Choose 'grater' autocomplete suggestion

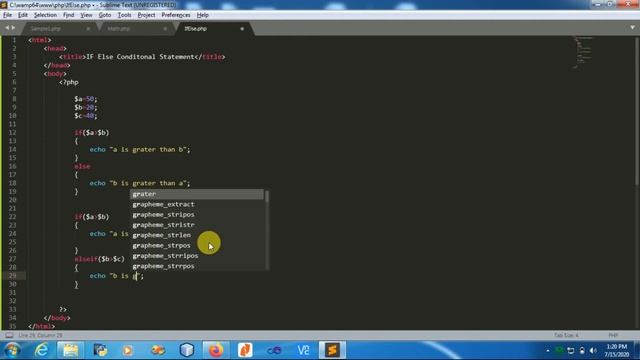coord(197,194)
